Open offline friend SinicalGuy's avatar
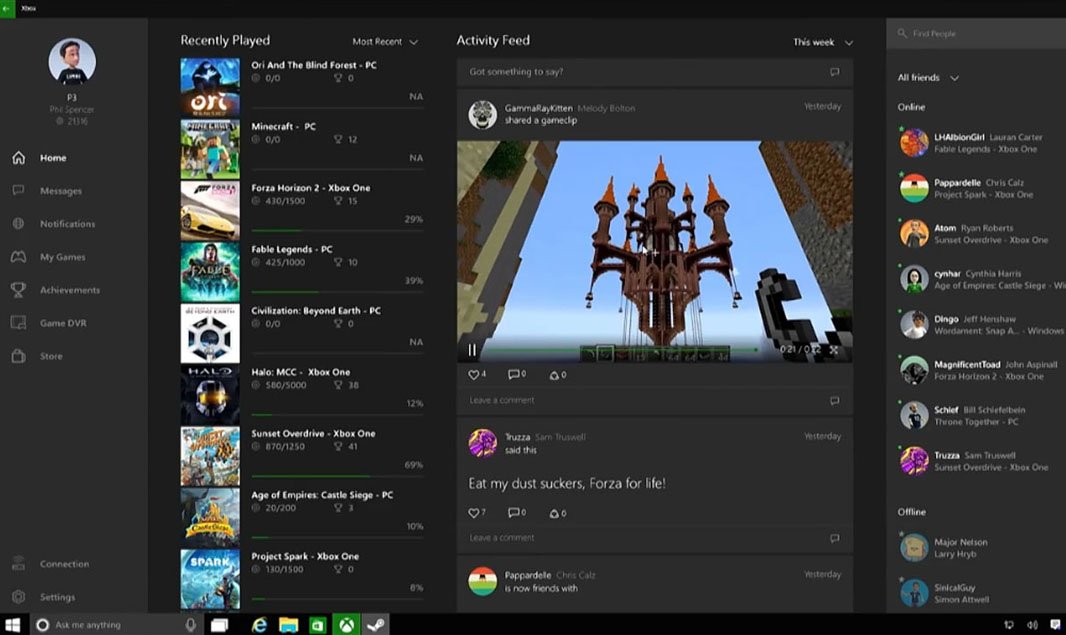 (x=914, y=593)
